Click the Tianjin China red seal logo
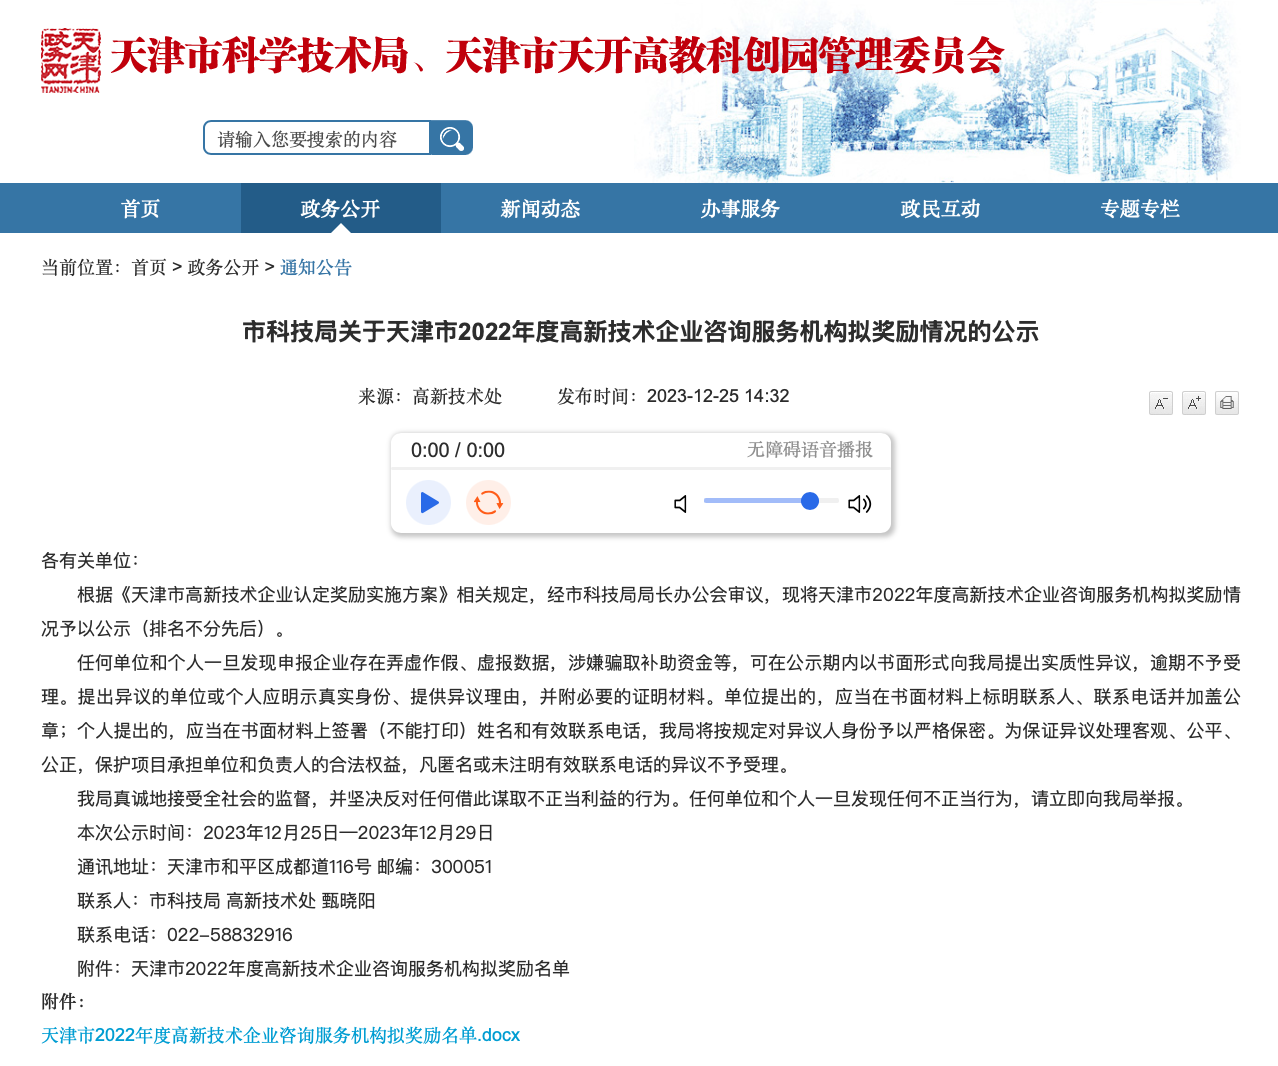Image resolution: width=1278 pixels, height=1066 pixels. pos(70,60)
